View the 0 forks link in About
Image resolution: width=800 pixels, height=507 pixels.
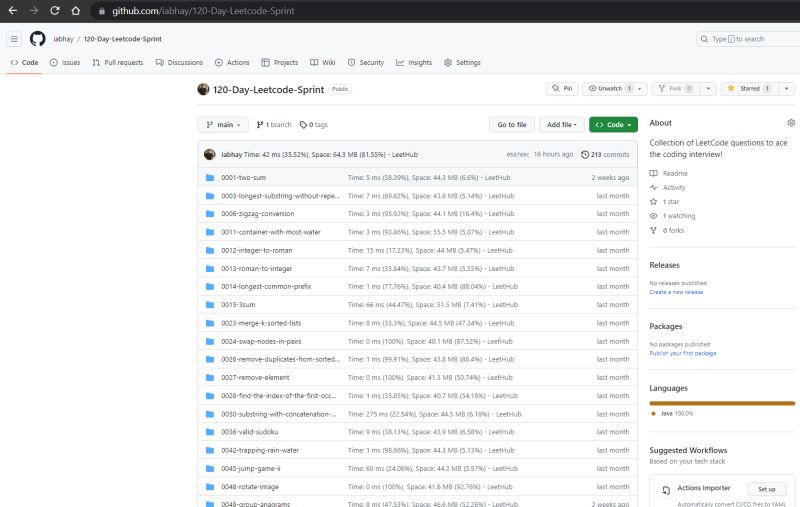click(x=667, y=231)
